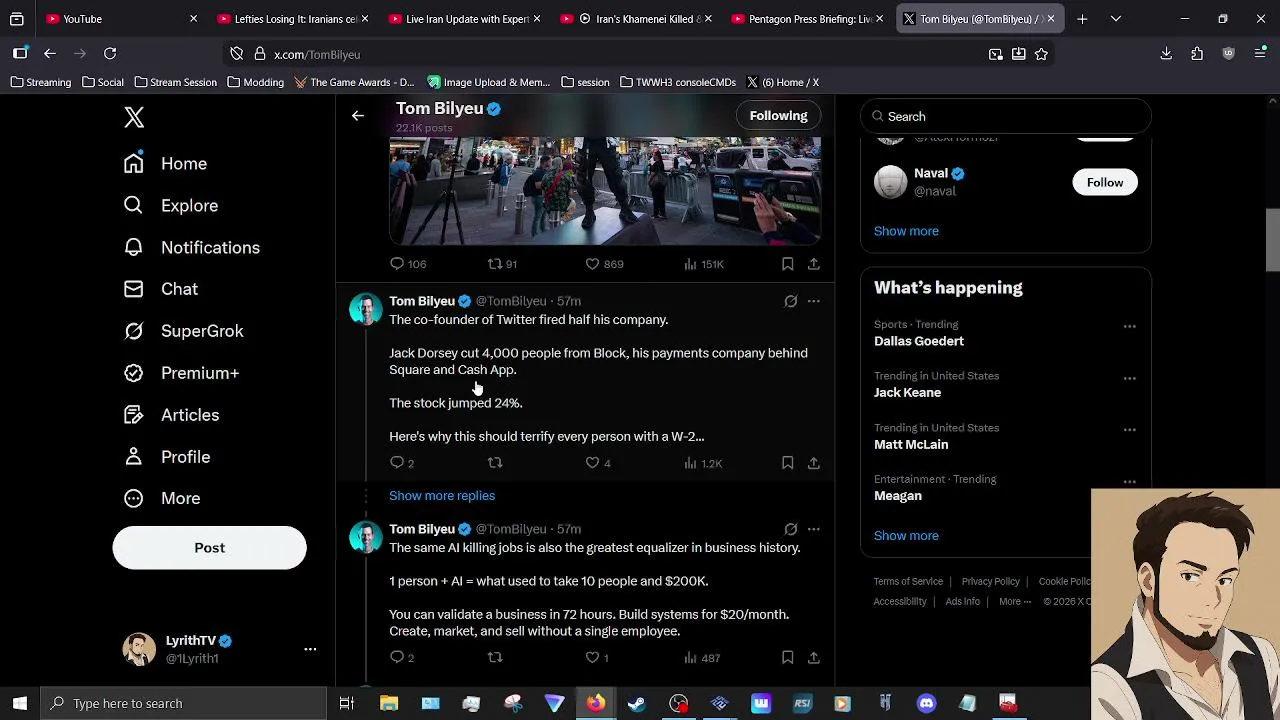
Task: Repost the post with 91 reposts
Action: (502, 264)
